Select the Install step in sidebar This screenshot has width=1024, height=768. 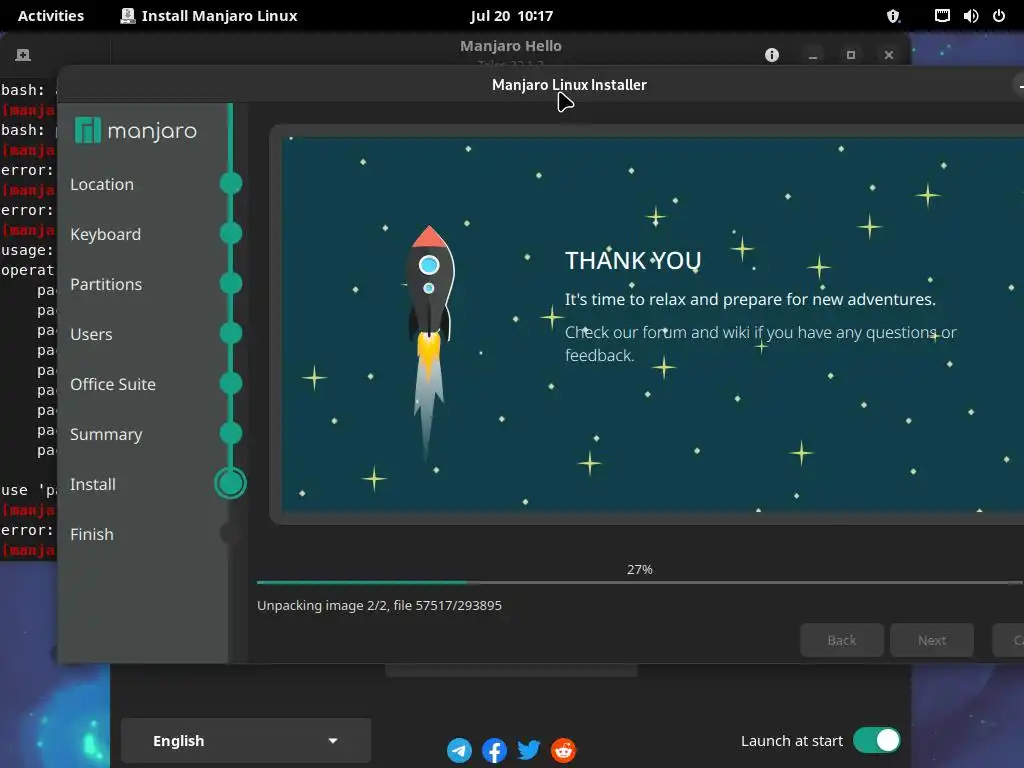[93, 485]
